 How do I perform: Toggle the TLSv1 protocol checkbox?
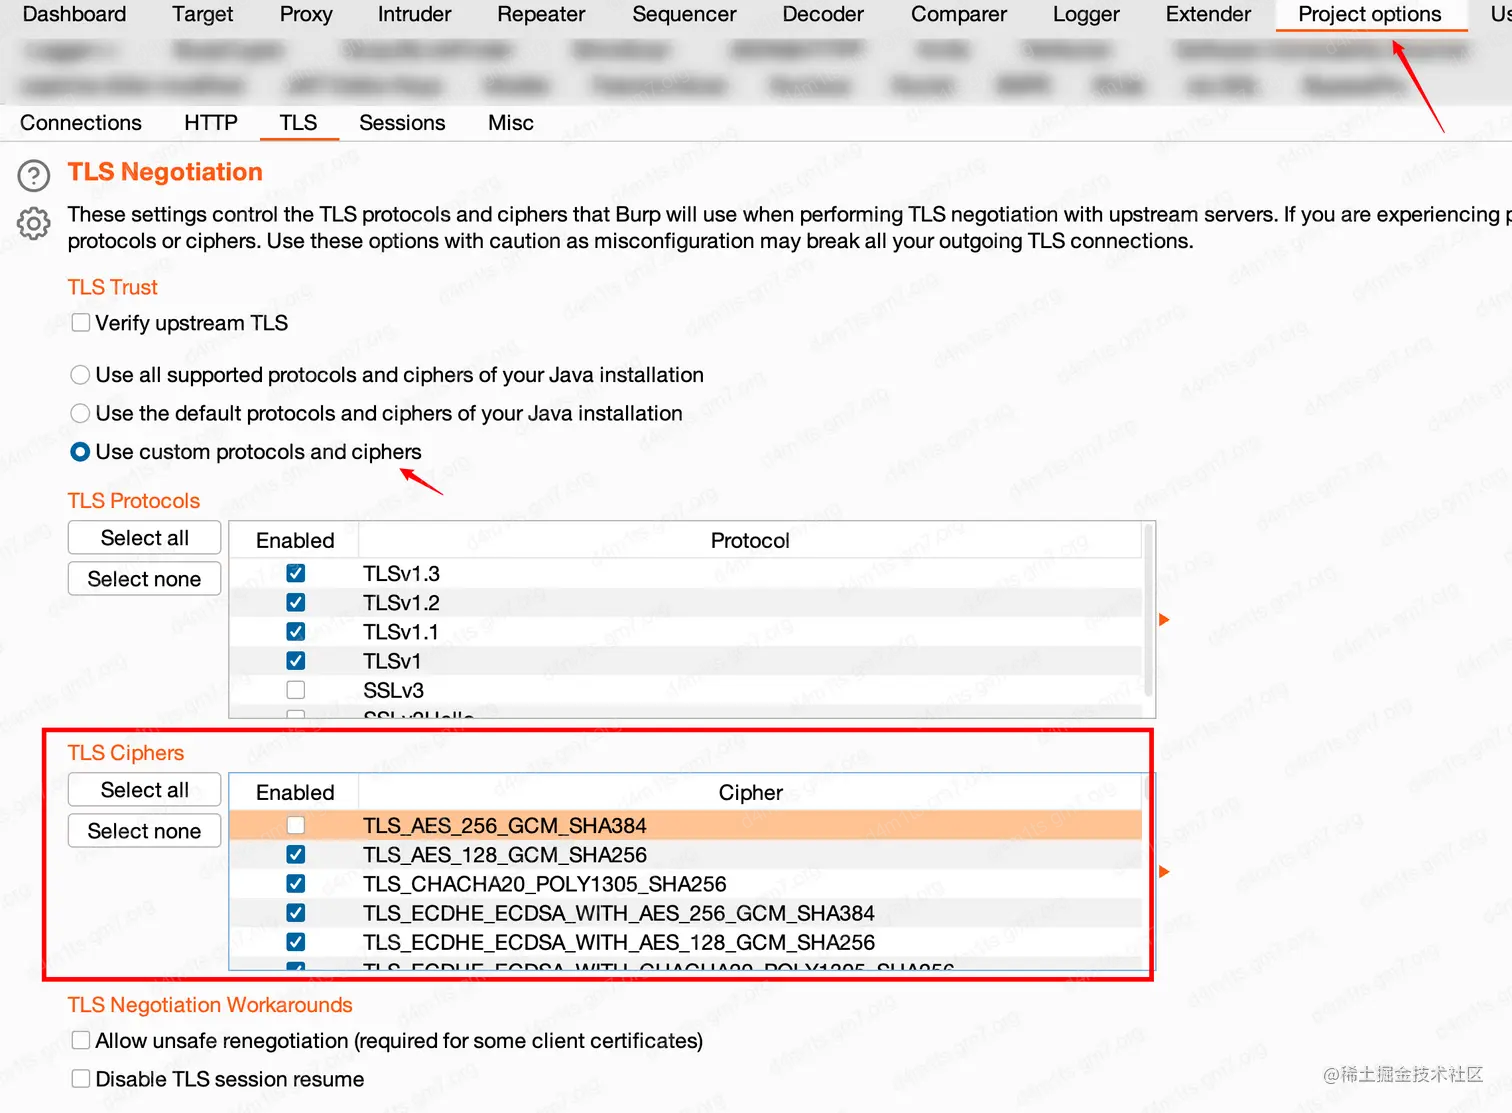pos(295,660)
